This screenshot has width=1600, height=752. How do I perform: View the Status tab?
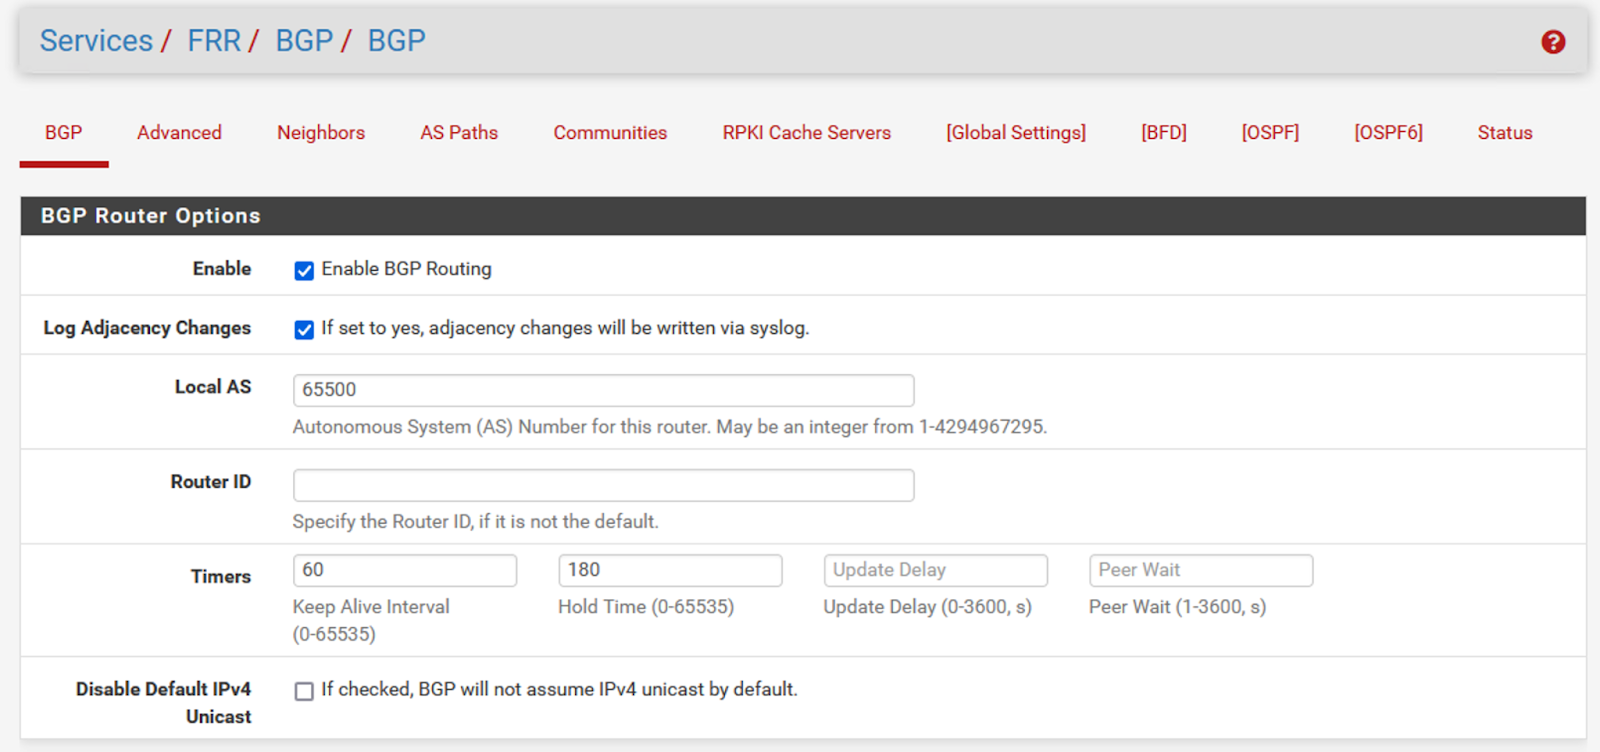[1505, 133]
